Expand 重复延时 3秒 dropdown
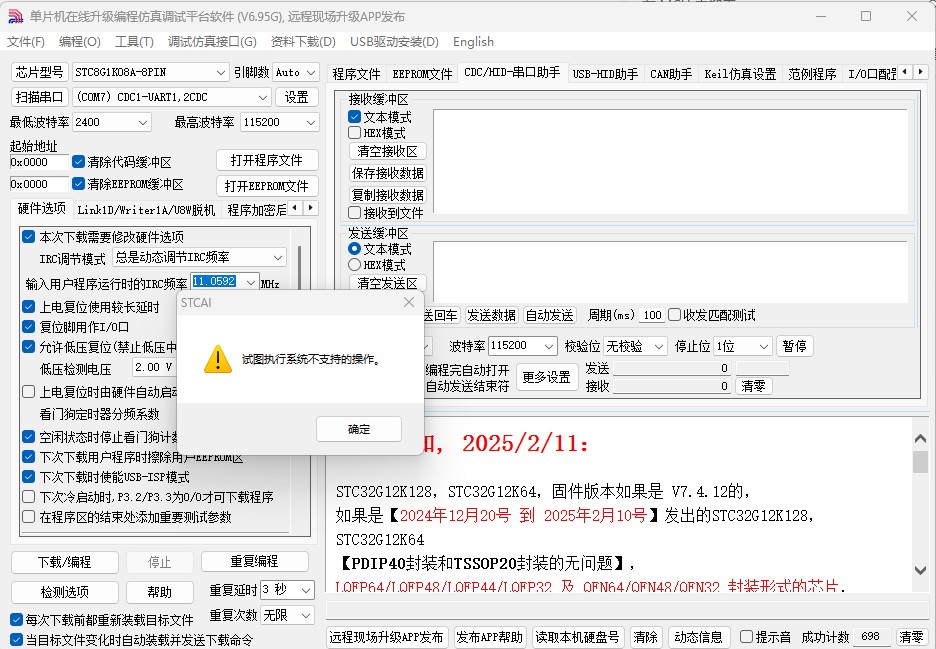This screenshot has width=936, height=649. pyautogui.click(x=306, y=590)
